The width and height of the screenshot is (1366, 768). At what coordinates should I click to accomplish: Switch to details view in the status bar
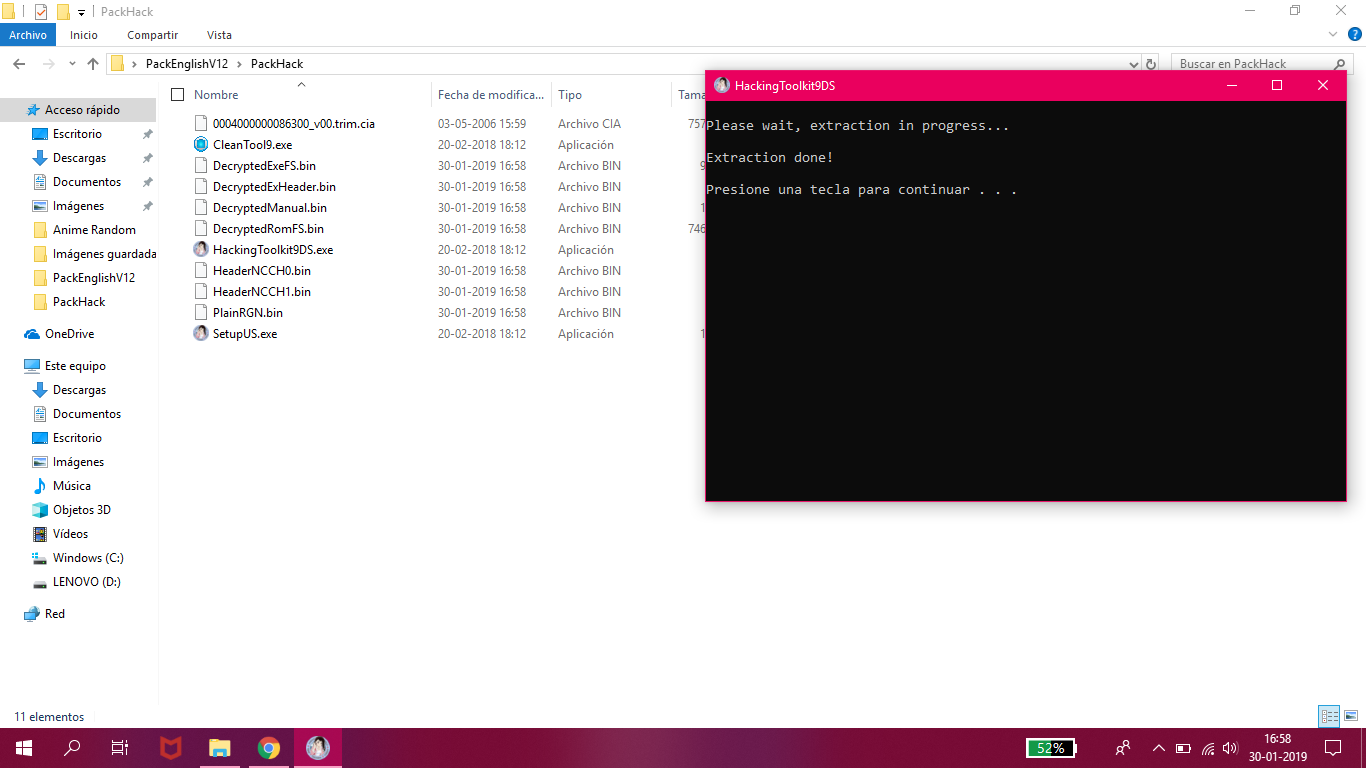pos(1329,716)
